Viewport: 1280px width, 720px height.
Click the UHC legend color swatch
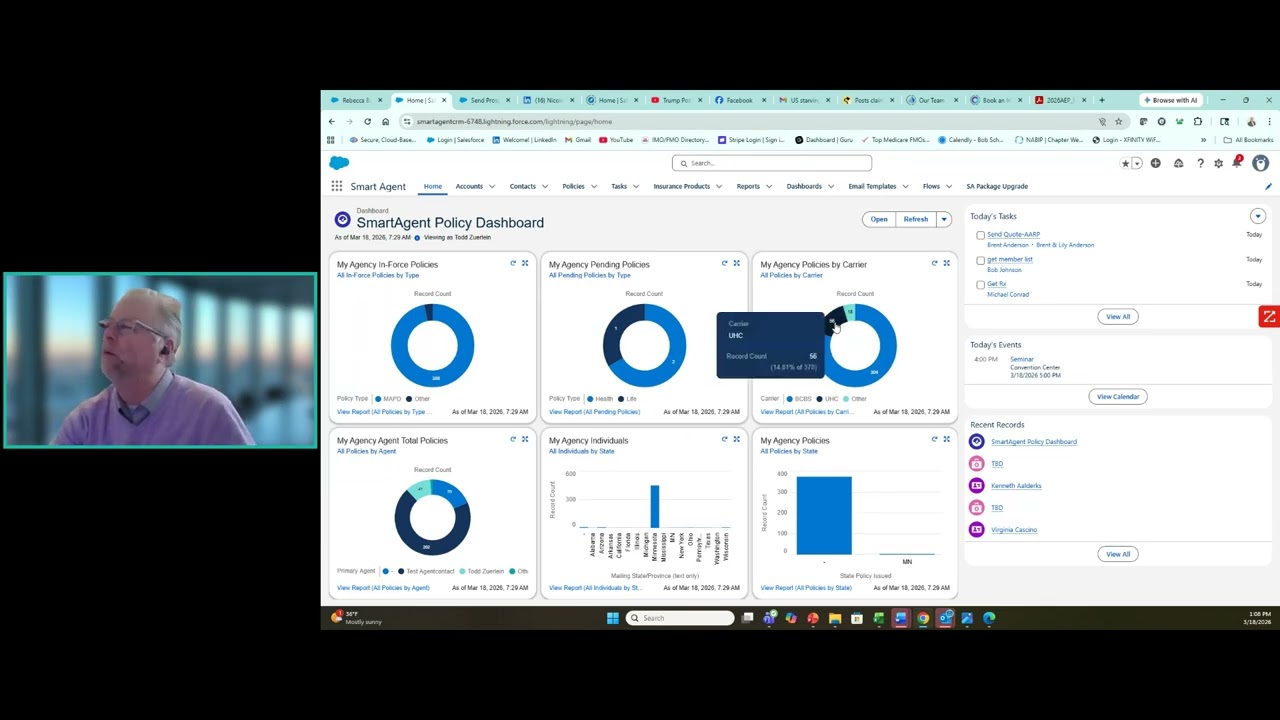point(819,399)
